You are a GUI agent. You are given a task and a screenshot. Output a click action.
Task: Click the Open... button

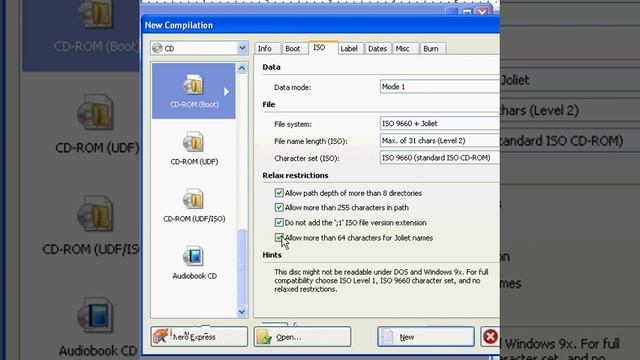click(302, 337)
